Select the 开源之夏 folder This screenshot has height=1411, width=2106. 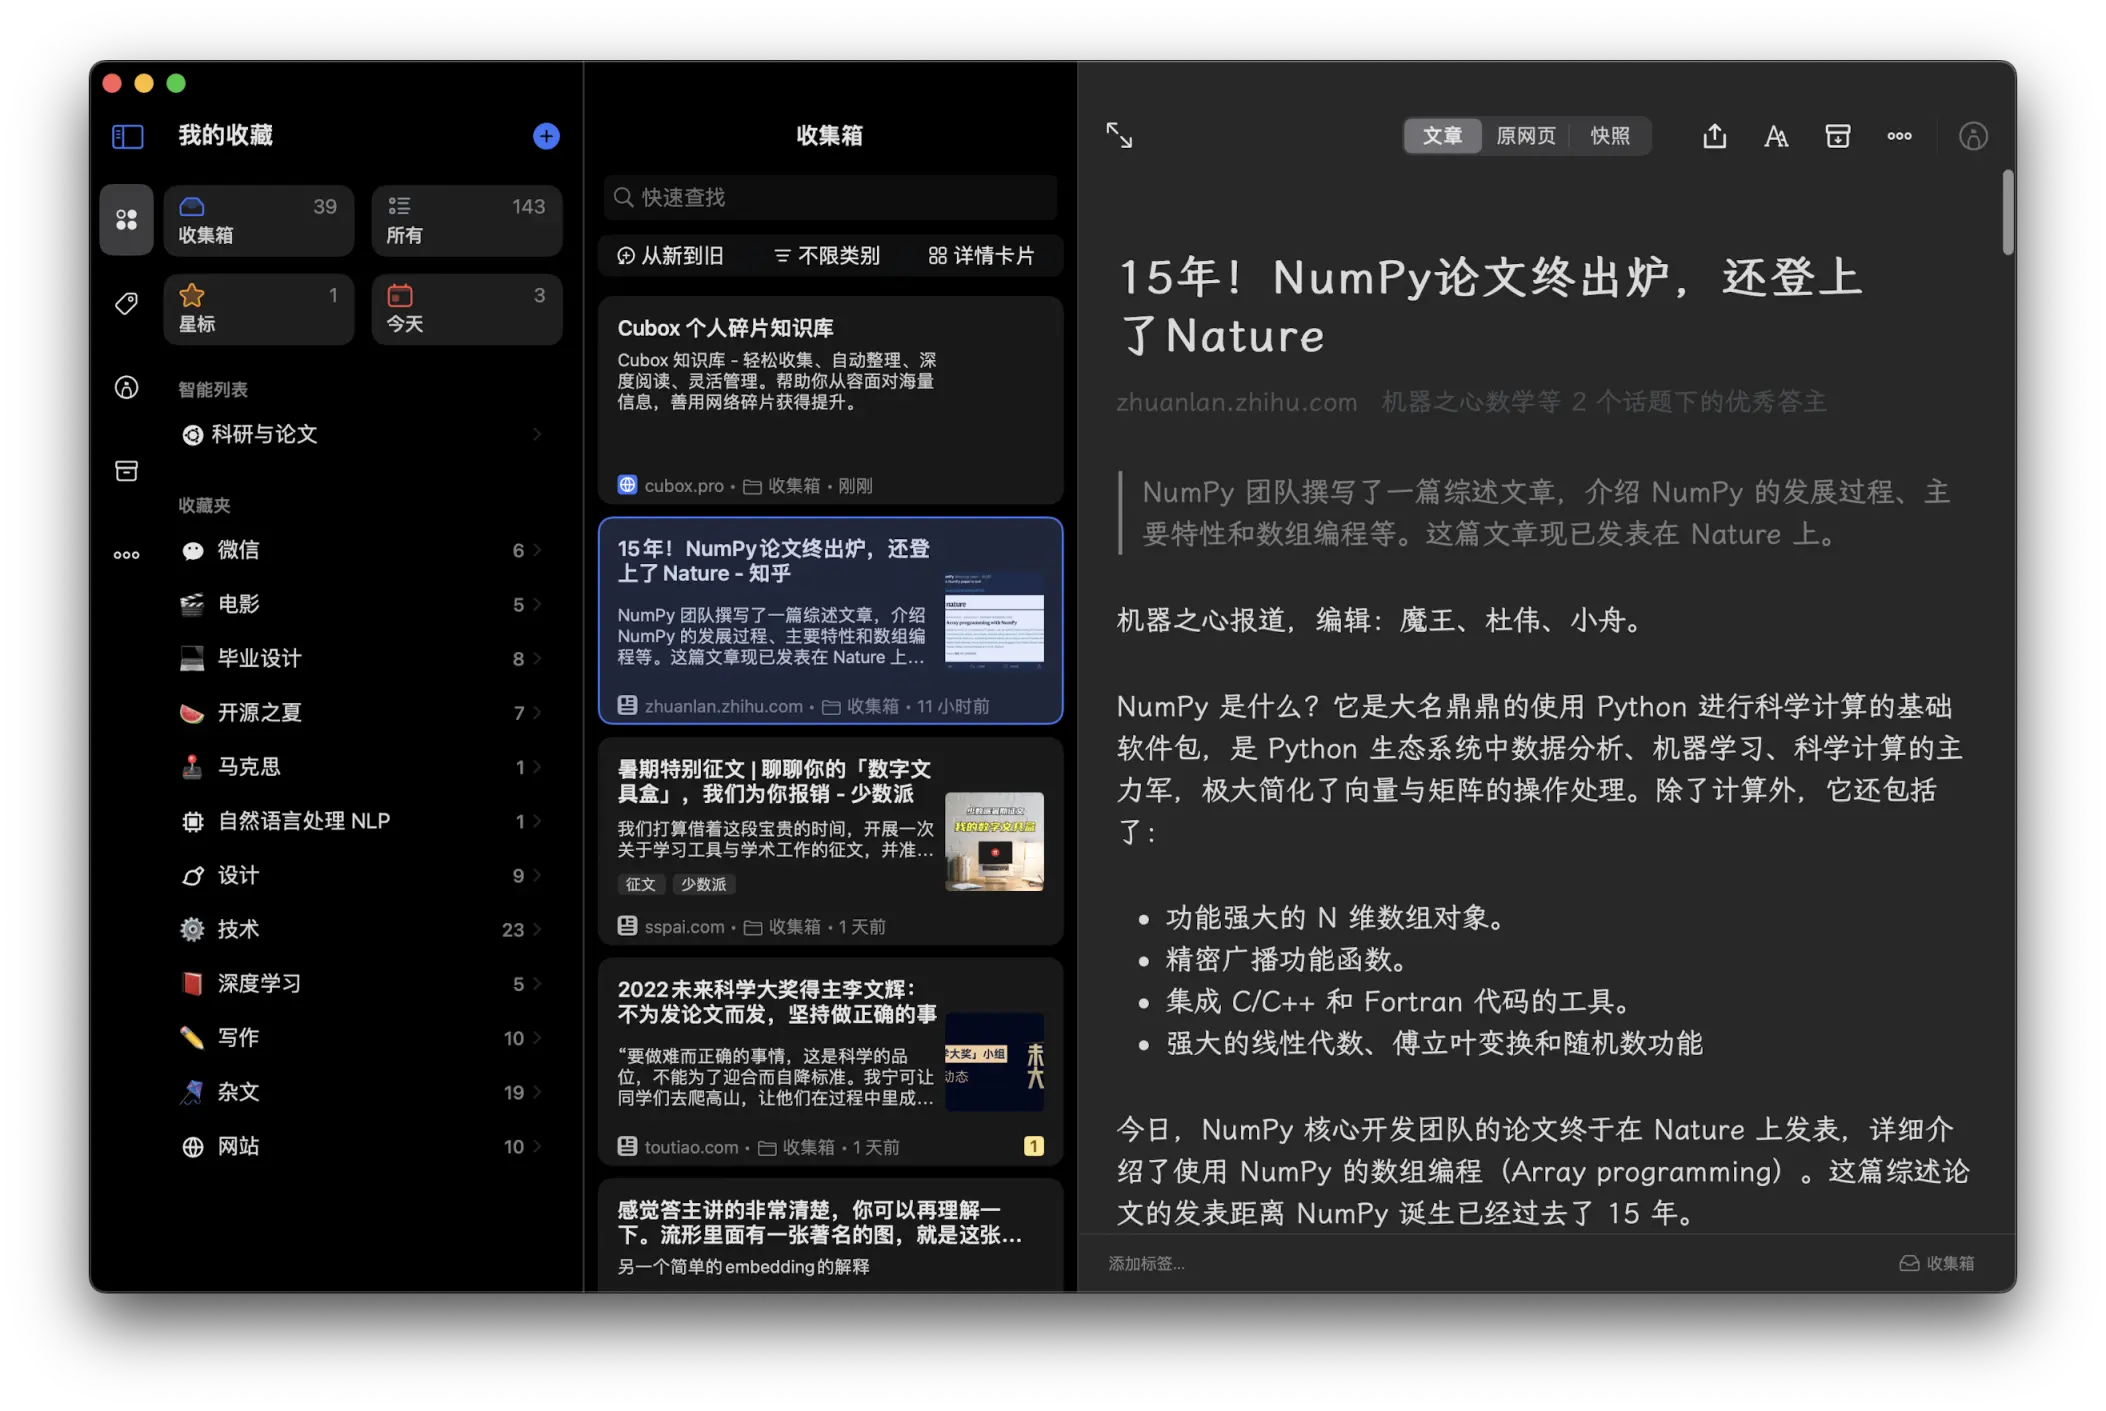[x=362, y=712]
